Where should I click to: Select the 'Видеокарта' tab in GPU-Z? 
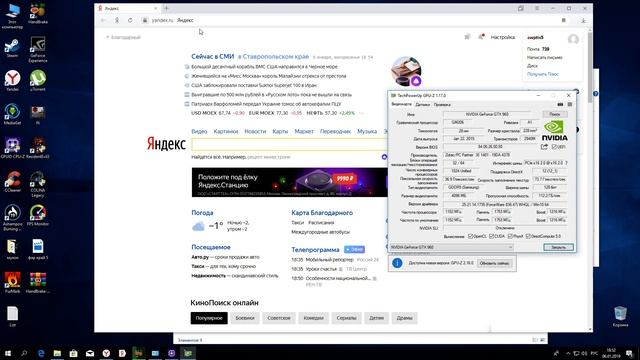pos(402,104)
